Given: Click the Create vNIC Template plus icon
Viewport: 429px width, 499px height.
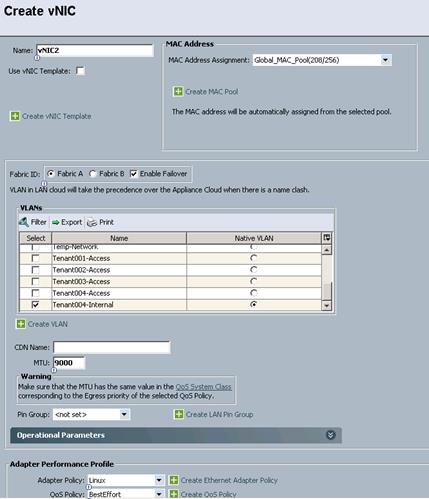Looking at the screenshot, I should point(15,116).
